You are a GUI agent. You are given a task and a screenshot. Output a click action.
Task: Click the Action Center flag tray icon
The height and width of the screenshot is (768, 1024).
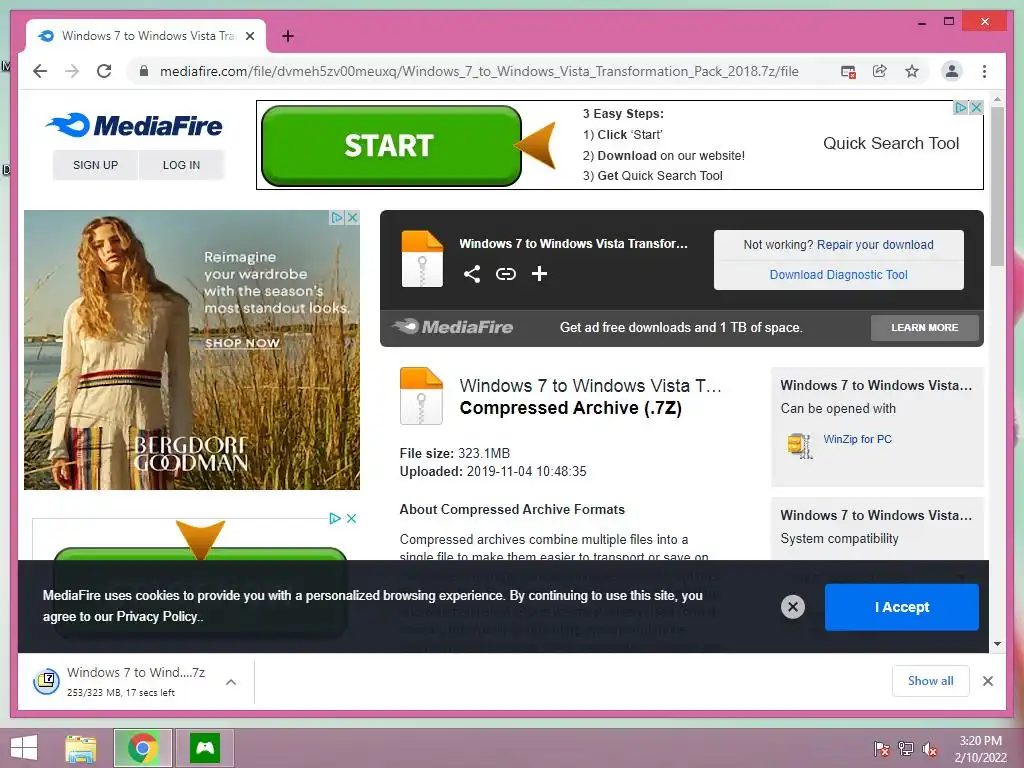click(x=882, y=748)
